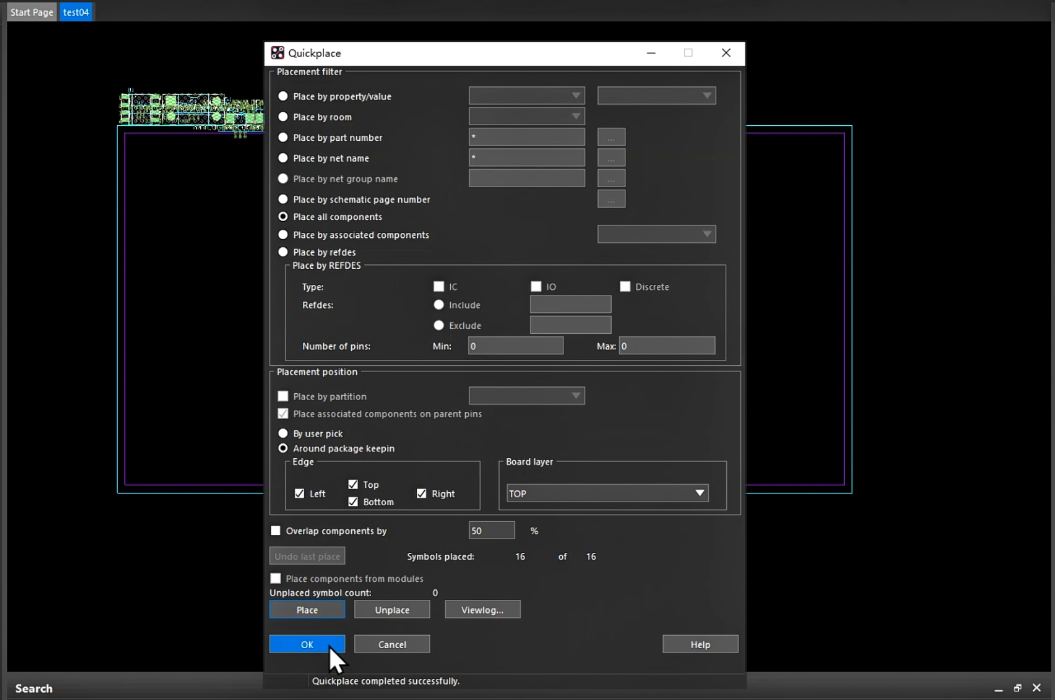Uncheck the Top edge checkbox
Viewport: 1055px width, 700px height.
pyautogui.click(x=353, y=485)
